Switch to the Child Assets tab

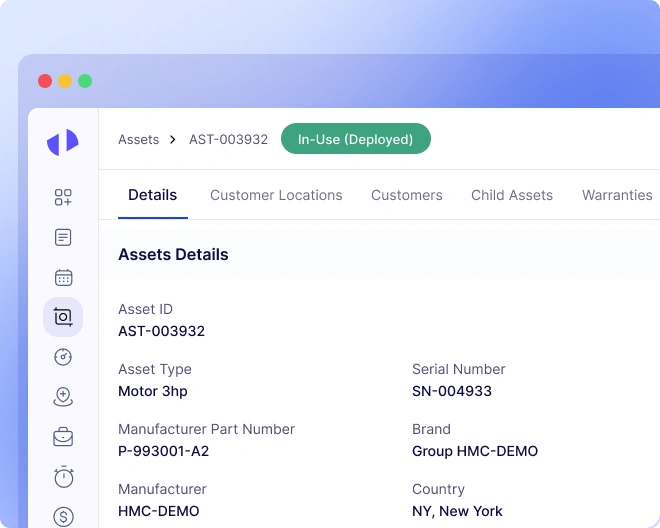(512, 195)
